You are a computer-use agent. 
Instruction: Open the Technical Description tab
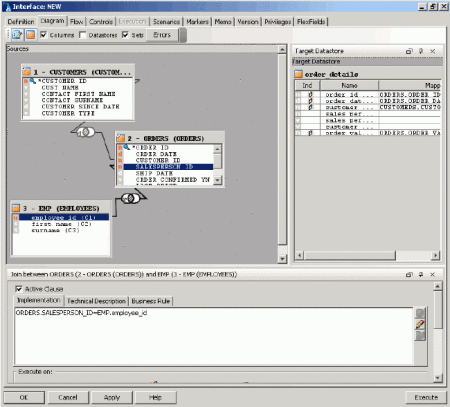tap(96, 301)
